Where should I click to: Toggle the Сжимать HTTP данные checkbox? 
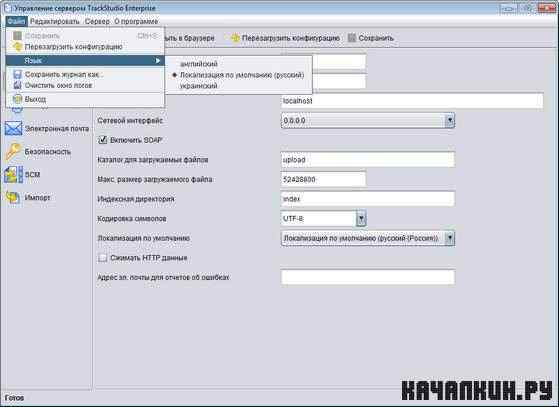click(103, 258)
